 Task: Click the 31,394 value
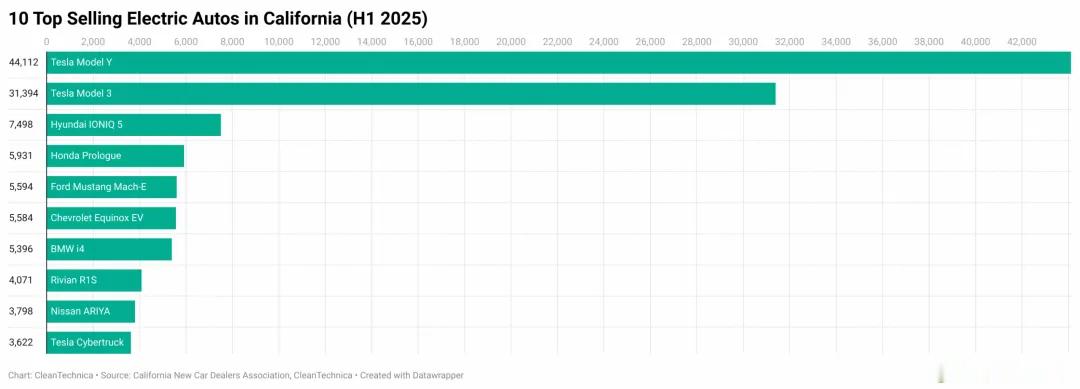(x=23, y=94)
